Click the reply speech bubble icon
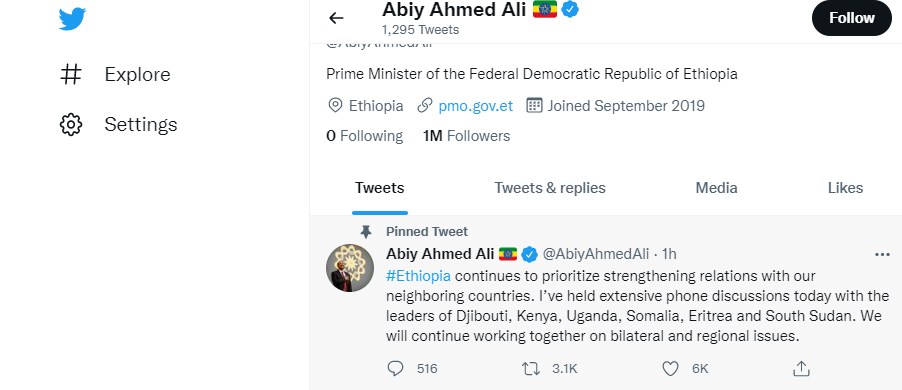902x390 pixels. 395,368
